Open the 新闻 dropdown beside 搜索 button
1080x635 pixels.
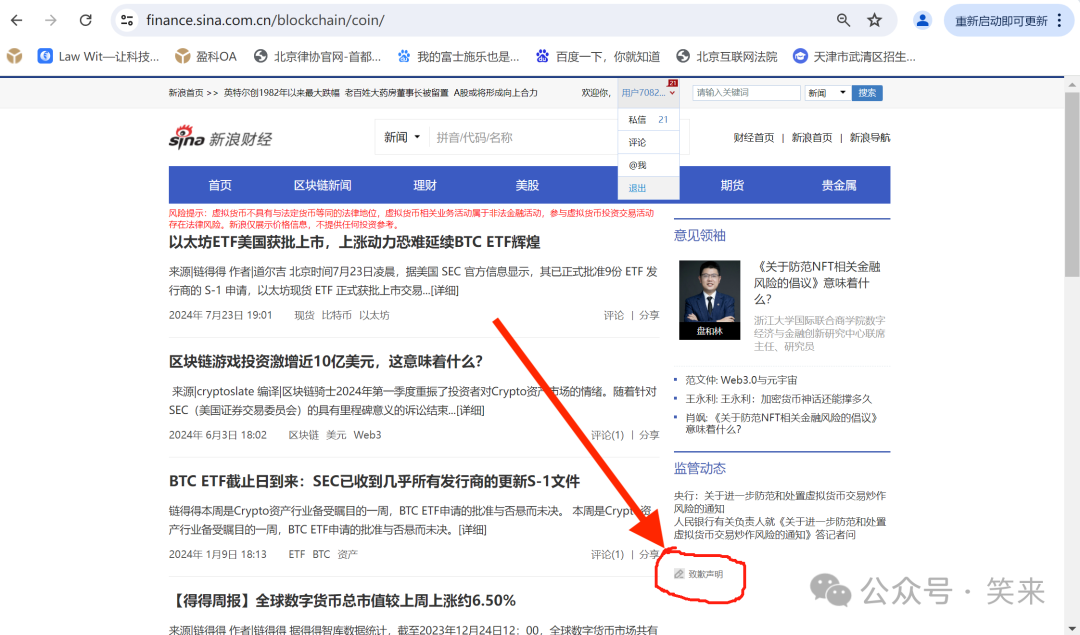pos(828,93)
